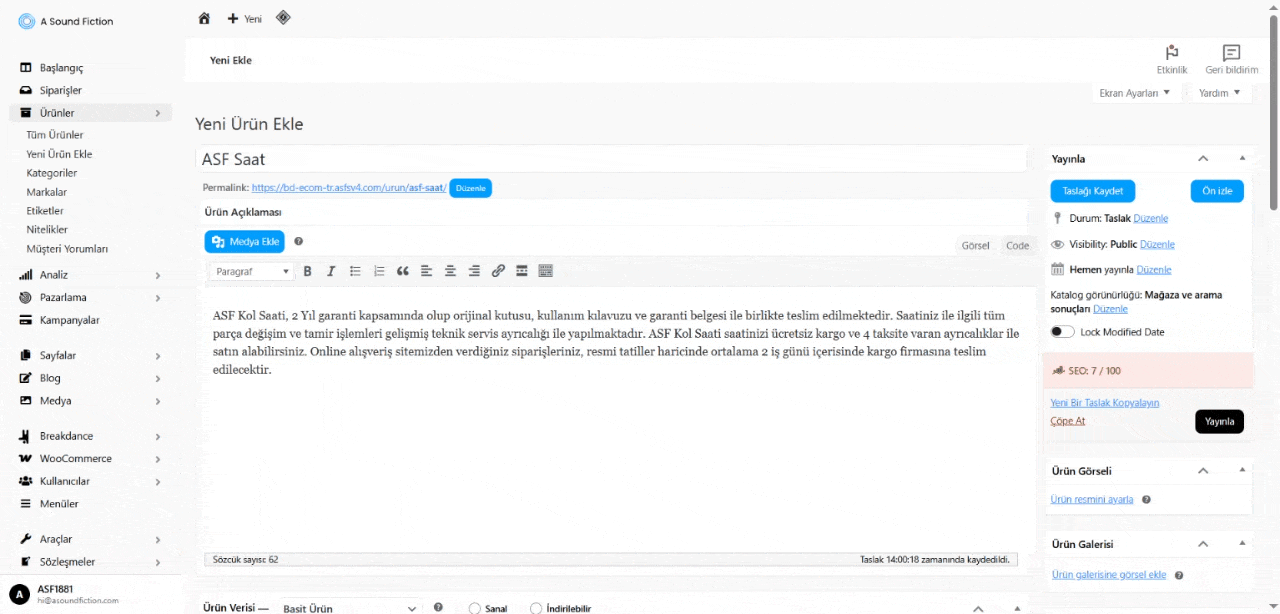
Task: Show the toolbar toggle (kitchen sink)
Action: 546,271
